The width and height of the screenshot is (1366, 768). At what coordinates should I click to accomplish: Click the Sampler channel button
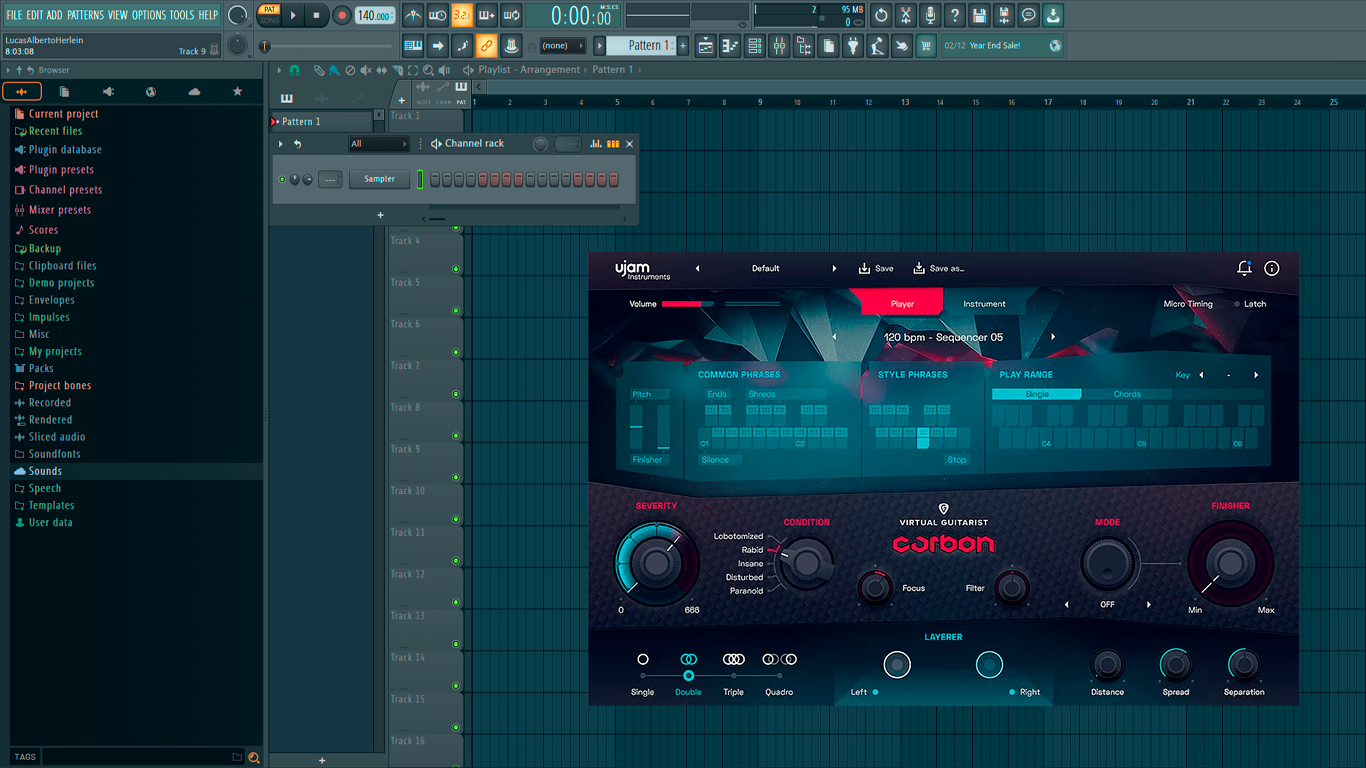click(x=379, y=179)
